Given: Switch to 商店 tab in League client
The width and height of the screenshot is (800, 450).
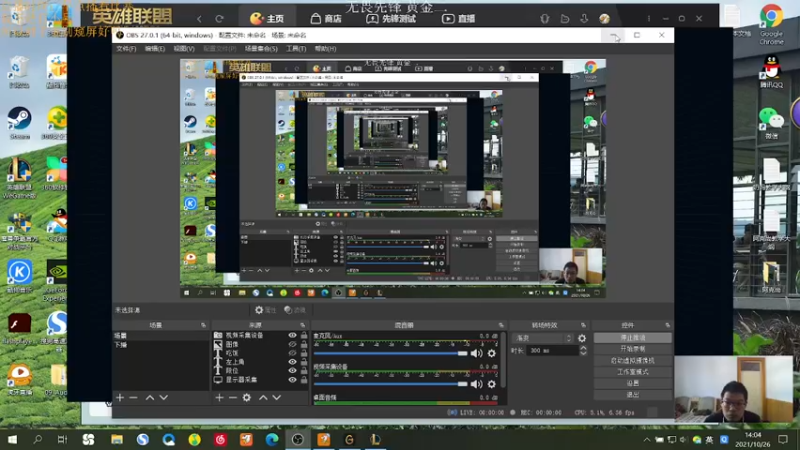Looking at the screenshot, I should (327, 19).
